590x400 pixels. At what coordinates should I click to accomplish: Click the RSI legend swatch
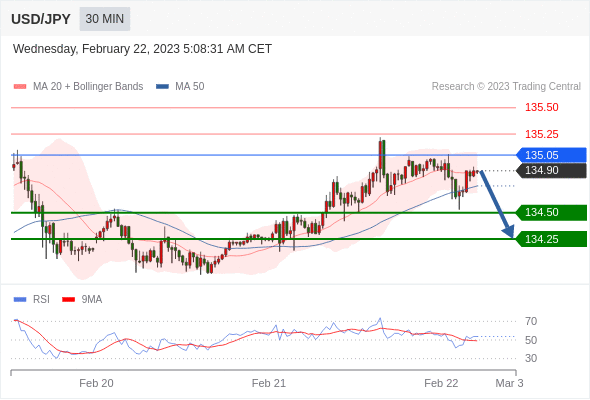(x=20, y=300)
